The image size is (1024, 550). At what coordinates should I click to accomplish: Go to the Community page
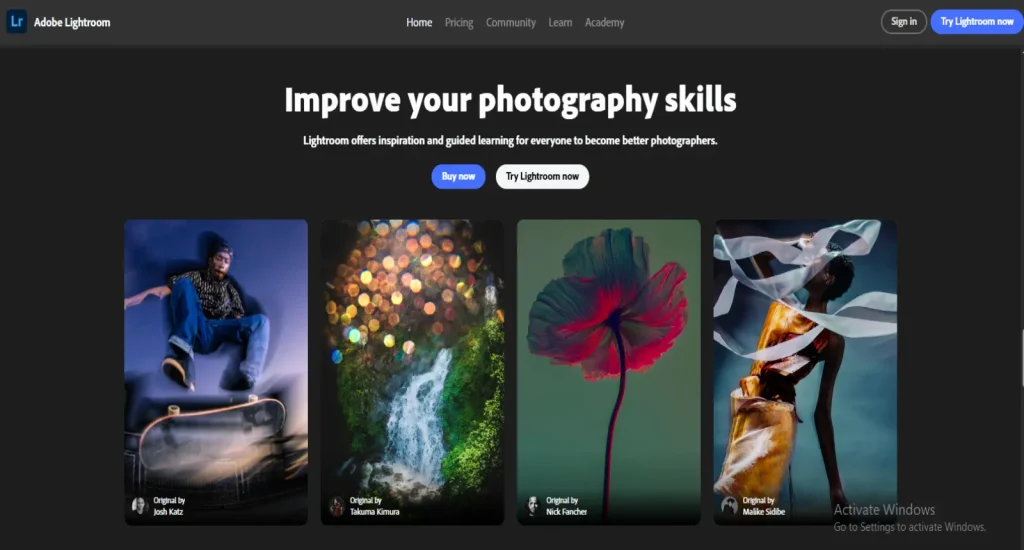[x=511, y=22]
